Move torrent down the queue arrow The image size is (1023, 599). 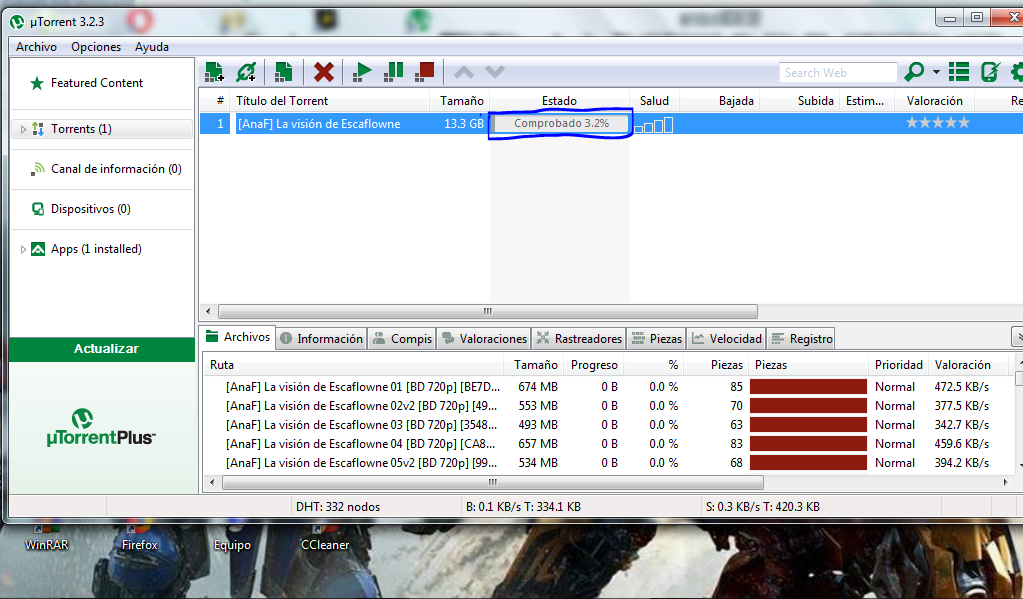pyautogui.click(x=495, y=72)
